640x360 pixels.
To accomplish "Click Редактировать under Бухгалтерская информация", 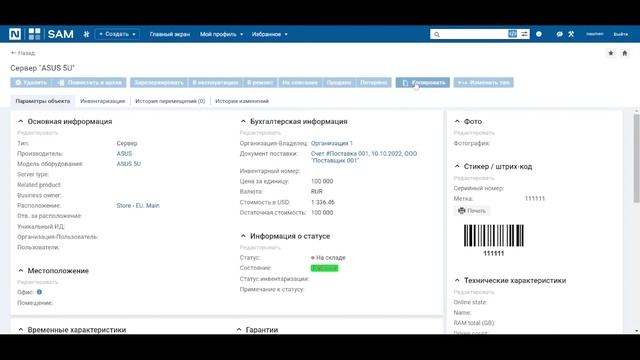I will [260, 133].
